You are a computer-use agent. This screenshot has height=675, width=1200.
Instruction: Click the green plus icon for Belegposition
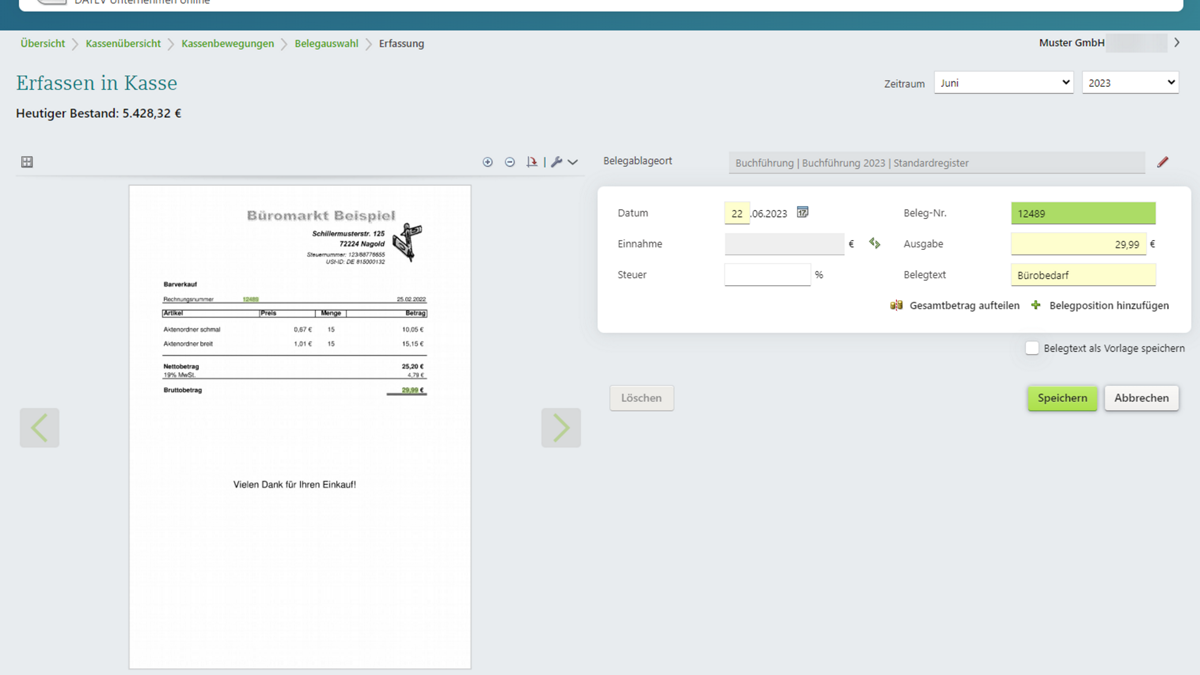click(x=1036, y=305)
